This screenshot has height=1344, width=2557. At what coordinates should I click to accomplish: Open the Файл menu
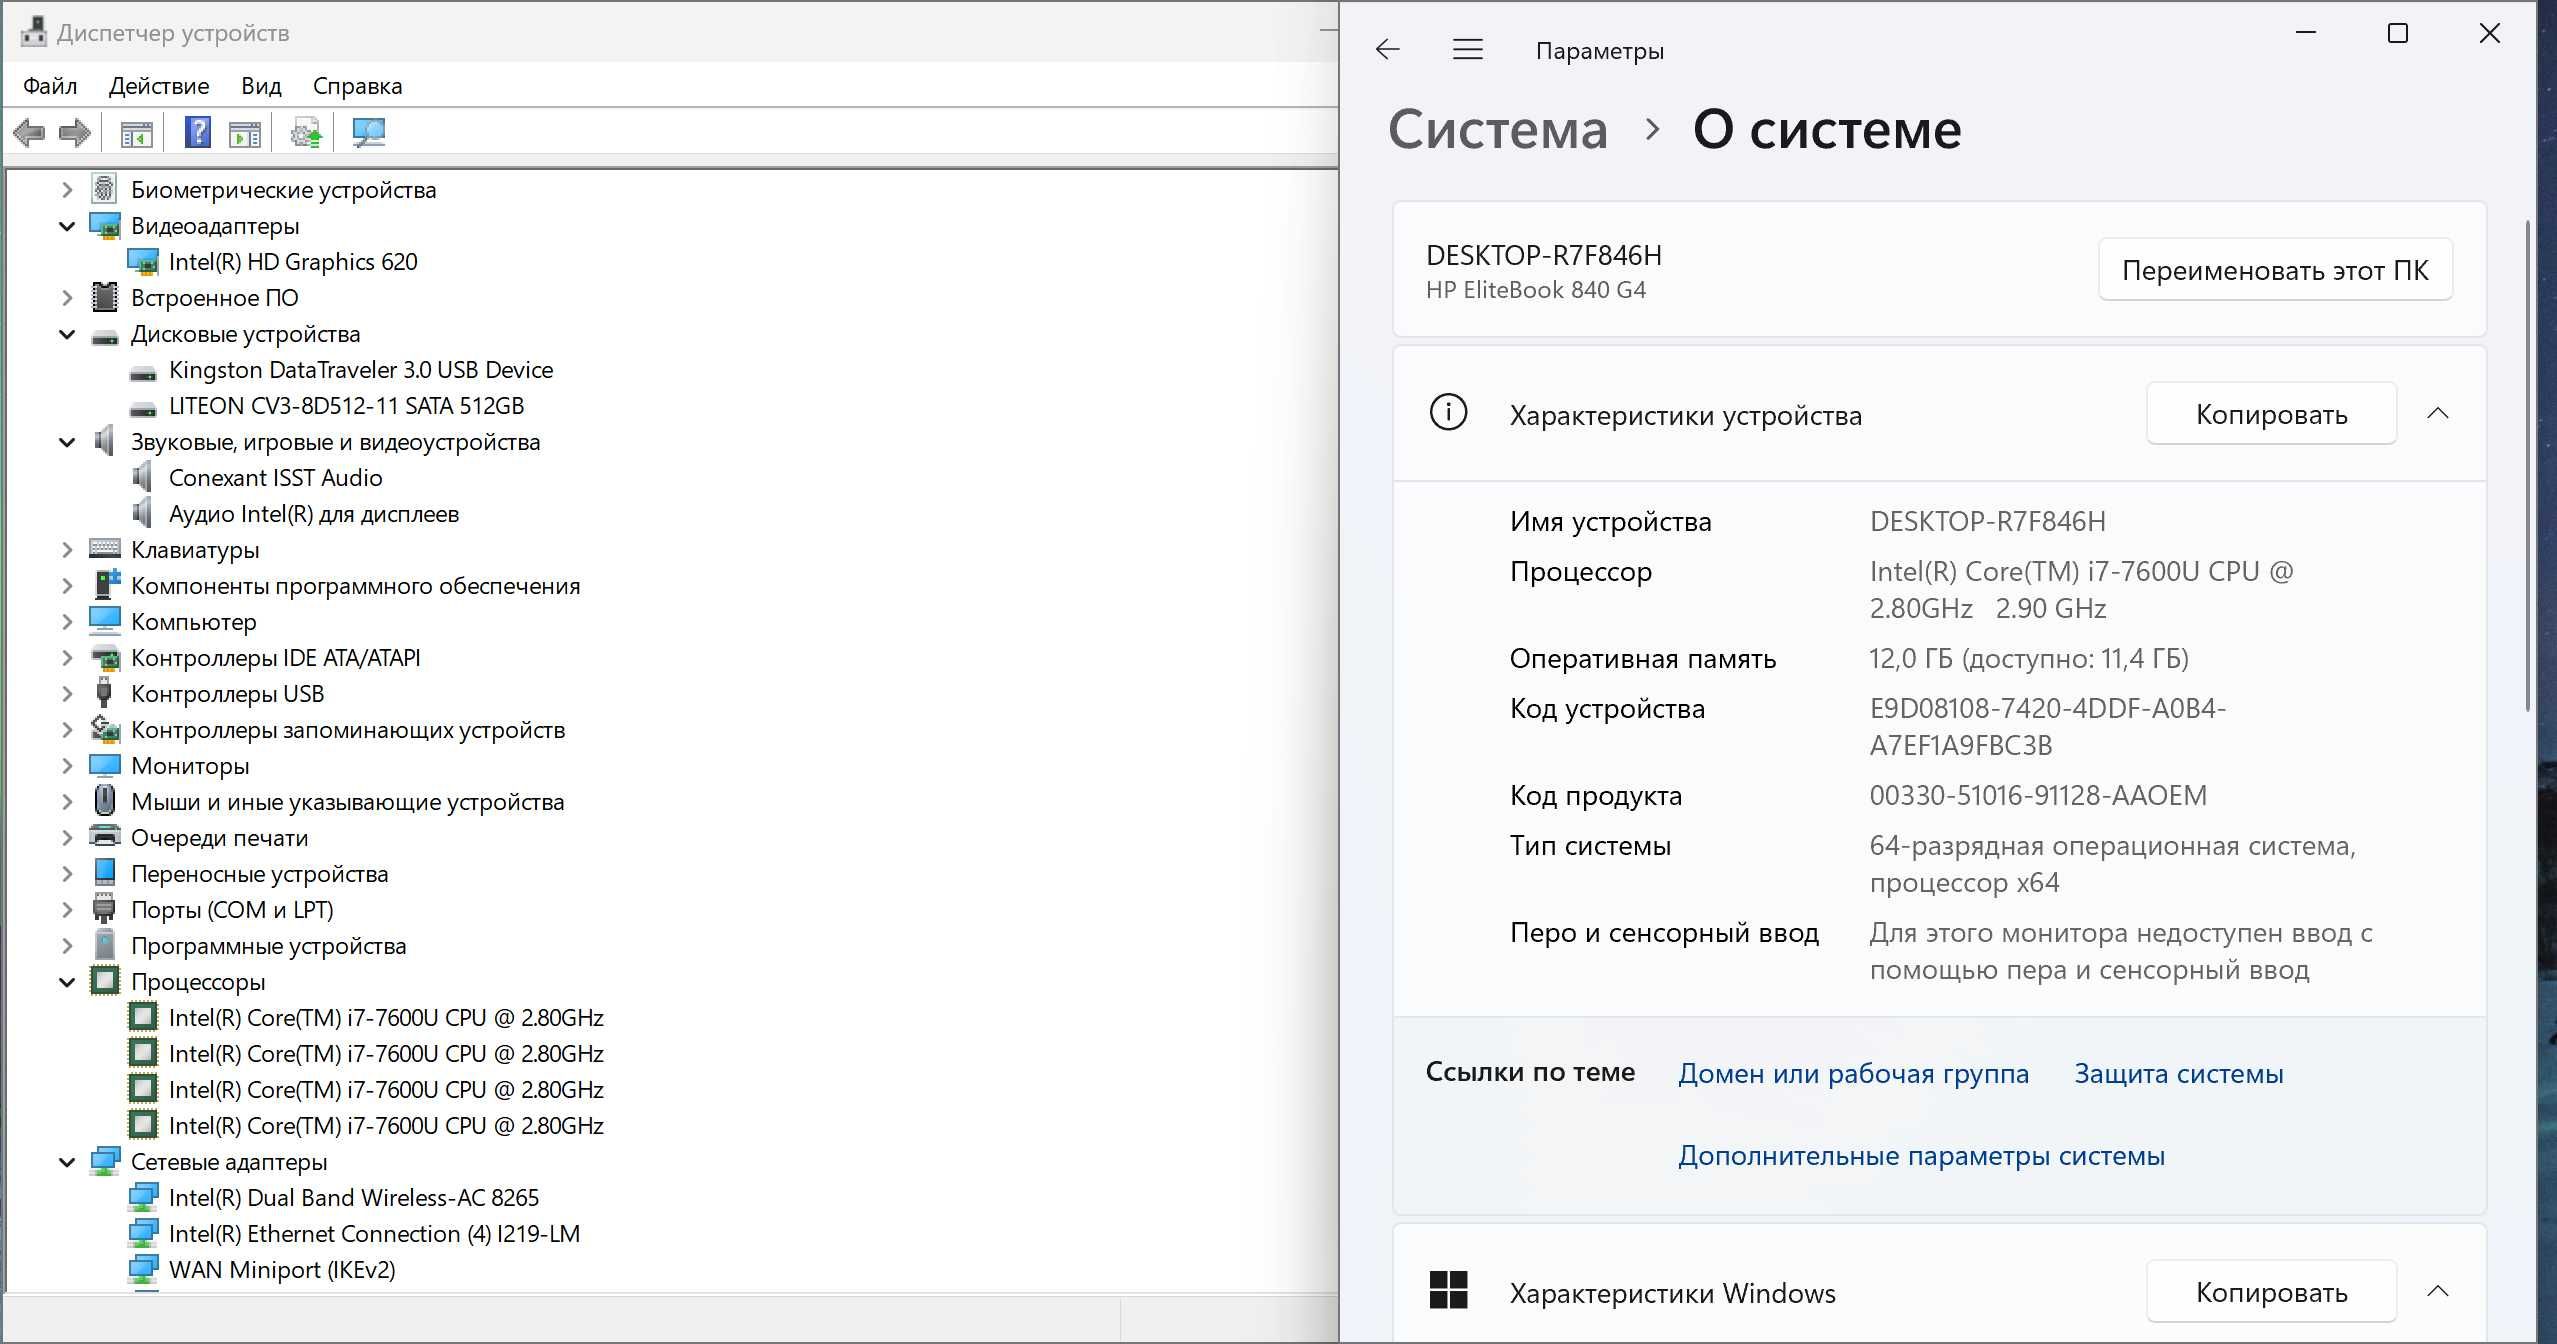[x=50, y=86]
